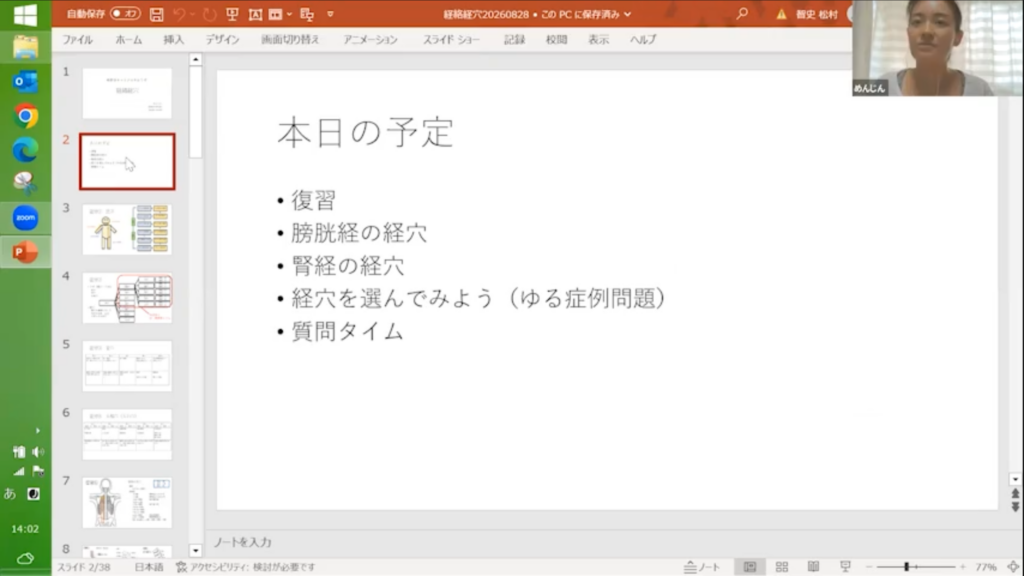The height and width of the screenshot is (576, 1024).
Task: Click the thumbnail pane scroll up arrow
Action: 195,59
